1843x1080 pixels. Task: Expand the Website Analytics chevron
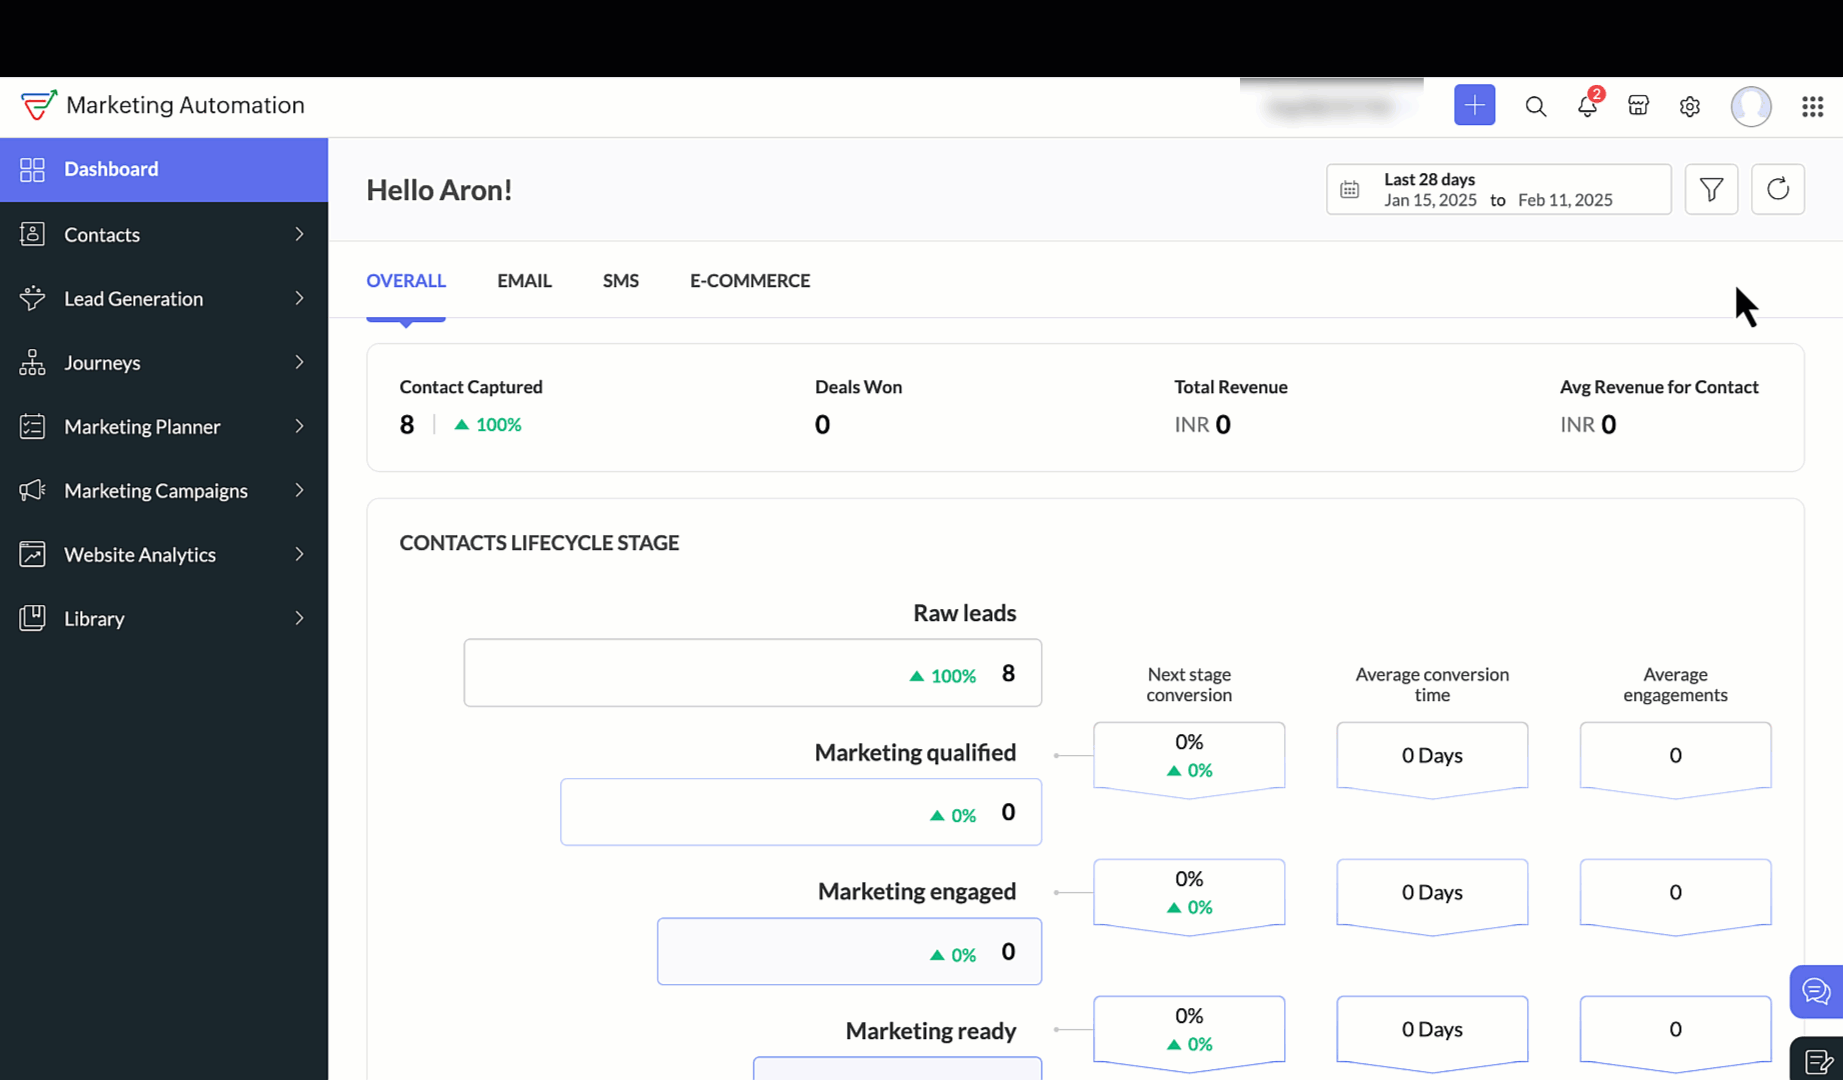click(299, 554)
